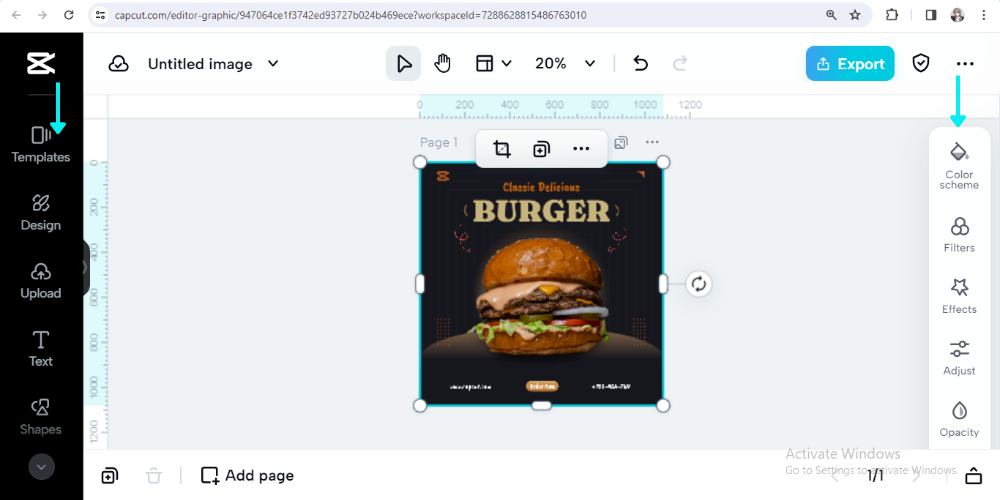1000x500 pixels.
Task: Click the page background image icon
Action: click(621, 143)
